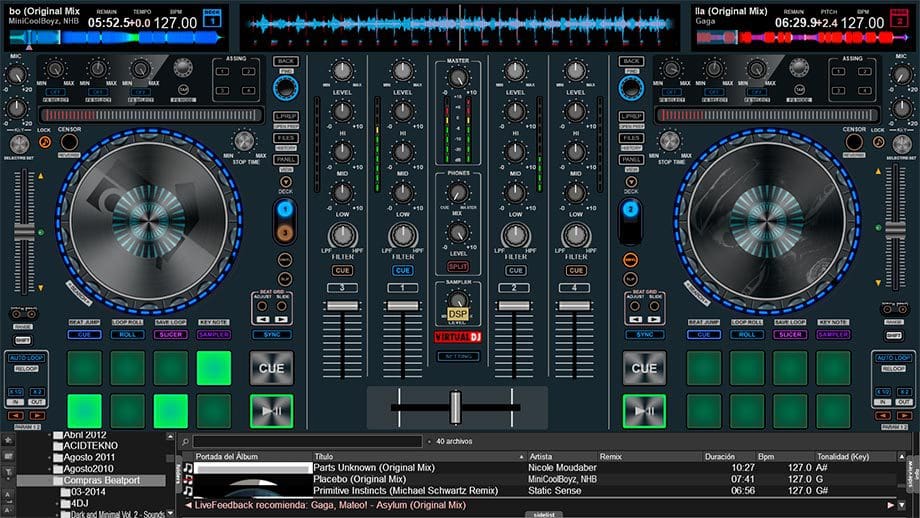This screenshot has width=920, height=518.
Task: Expand the Agosto 2011 folder
Action: [49, 457]
